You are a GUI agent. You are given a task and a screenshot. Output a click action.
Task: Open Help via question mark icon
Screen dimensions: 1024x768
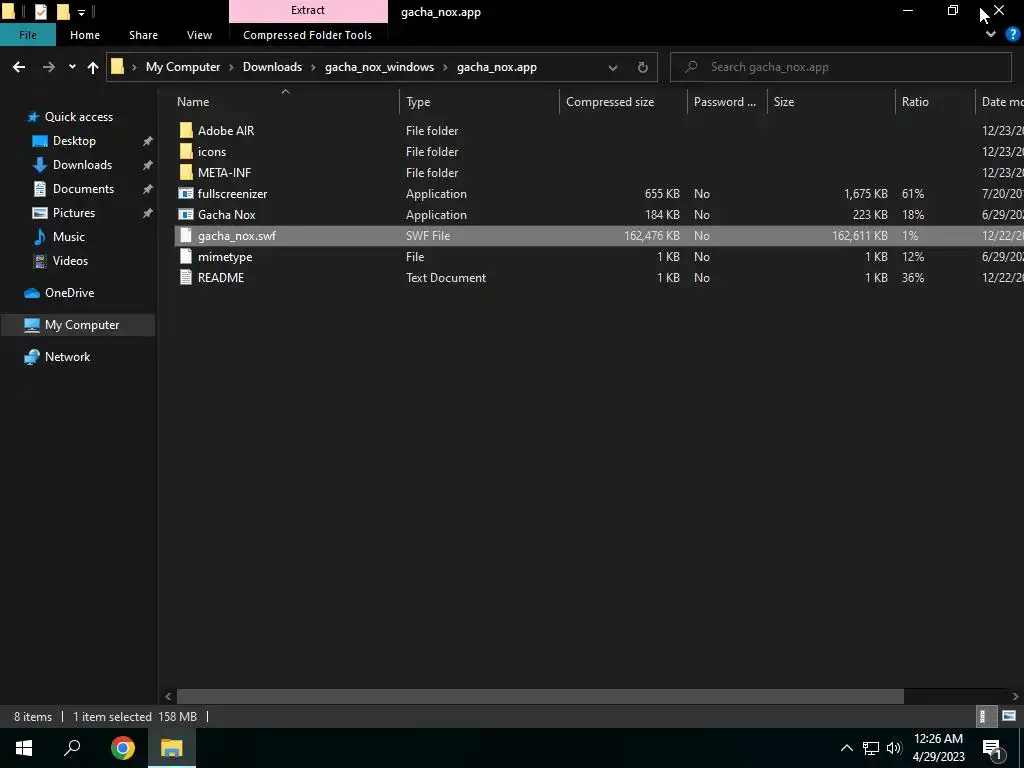(x=1013, y=35)
